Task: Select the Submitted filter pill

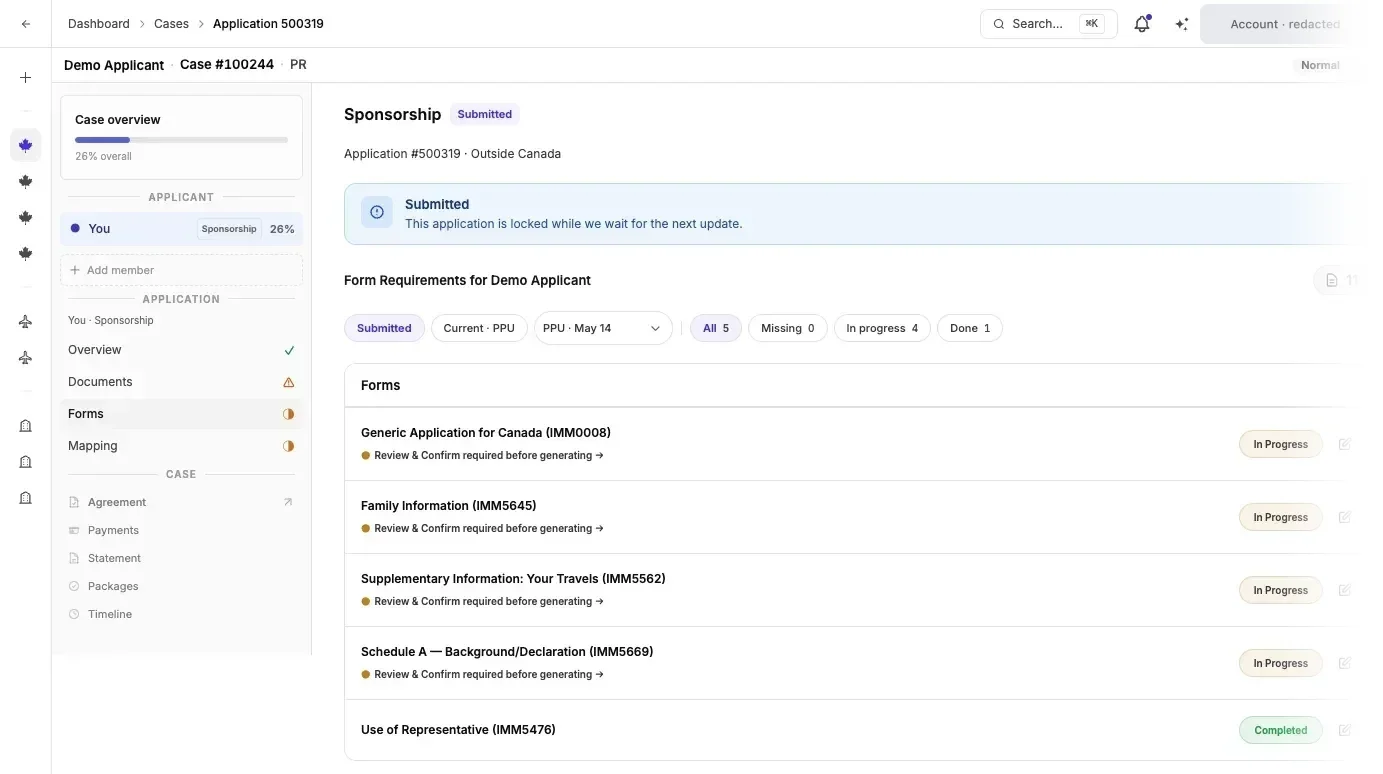Action: 384,328
